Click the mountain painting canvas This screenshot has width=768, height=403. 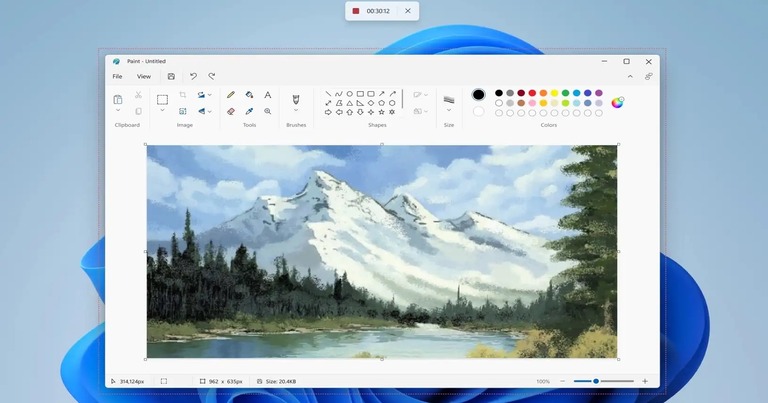[x=382, y=252]
